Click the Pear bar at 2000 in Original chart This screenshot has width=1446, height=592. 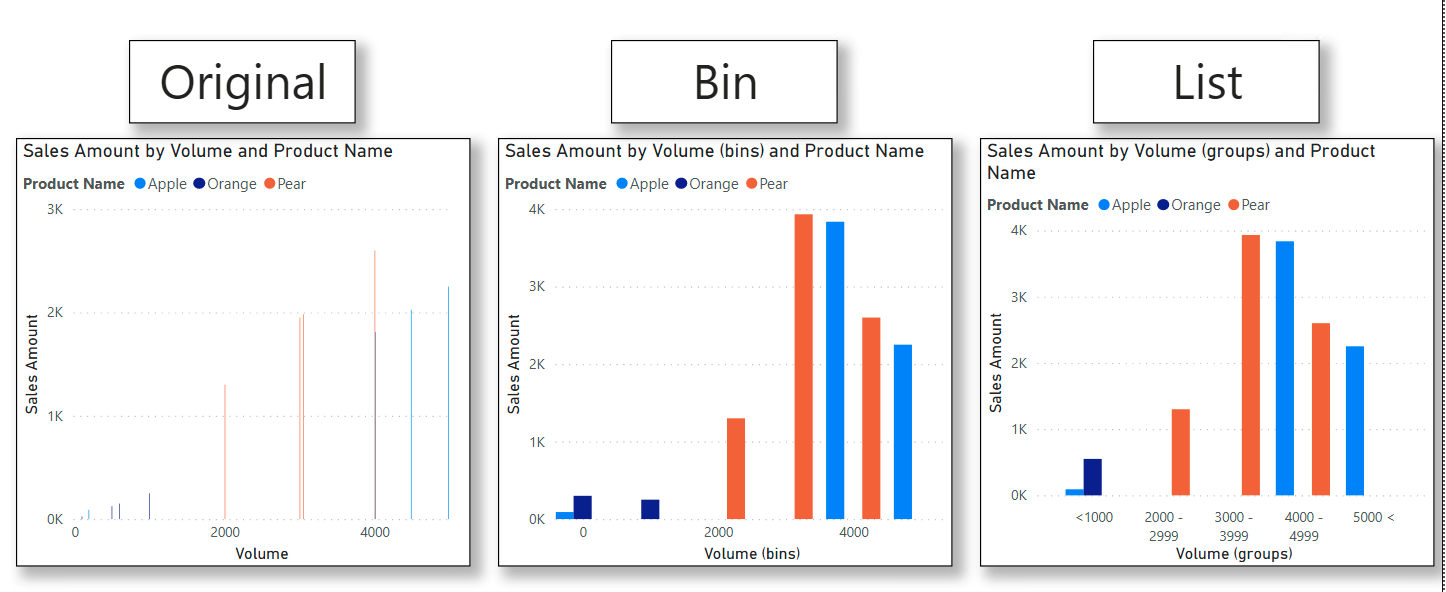pyautogui.click(x=225, y=452)
